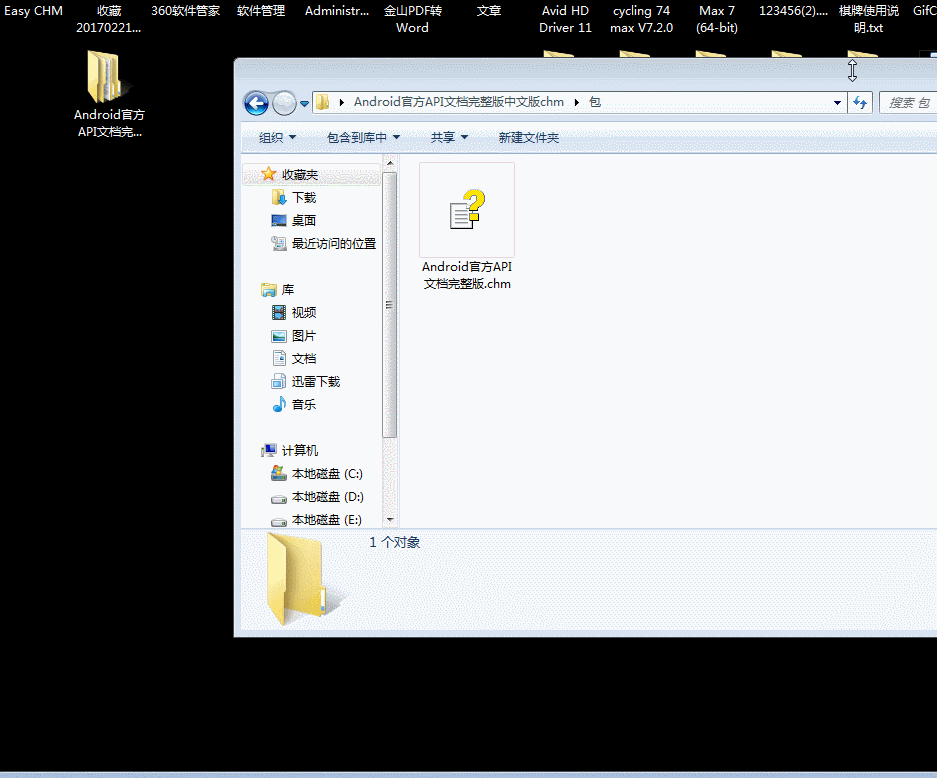
Task: Click the Forward navigation arrow in Explorer
Action: point(284,103)
